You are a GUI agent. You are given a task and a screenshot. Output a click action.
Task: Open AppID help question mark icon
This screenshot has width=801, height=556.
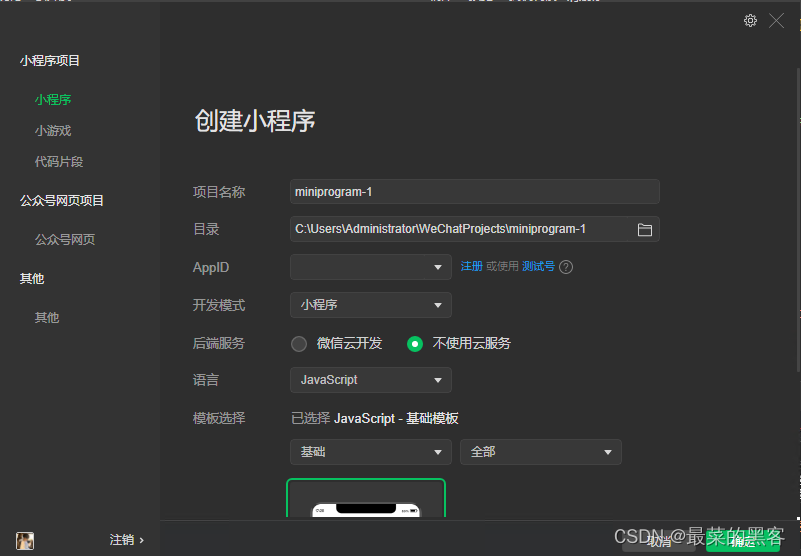566,267
